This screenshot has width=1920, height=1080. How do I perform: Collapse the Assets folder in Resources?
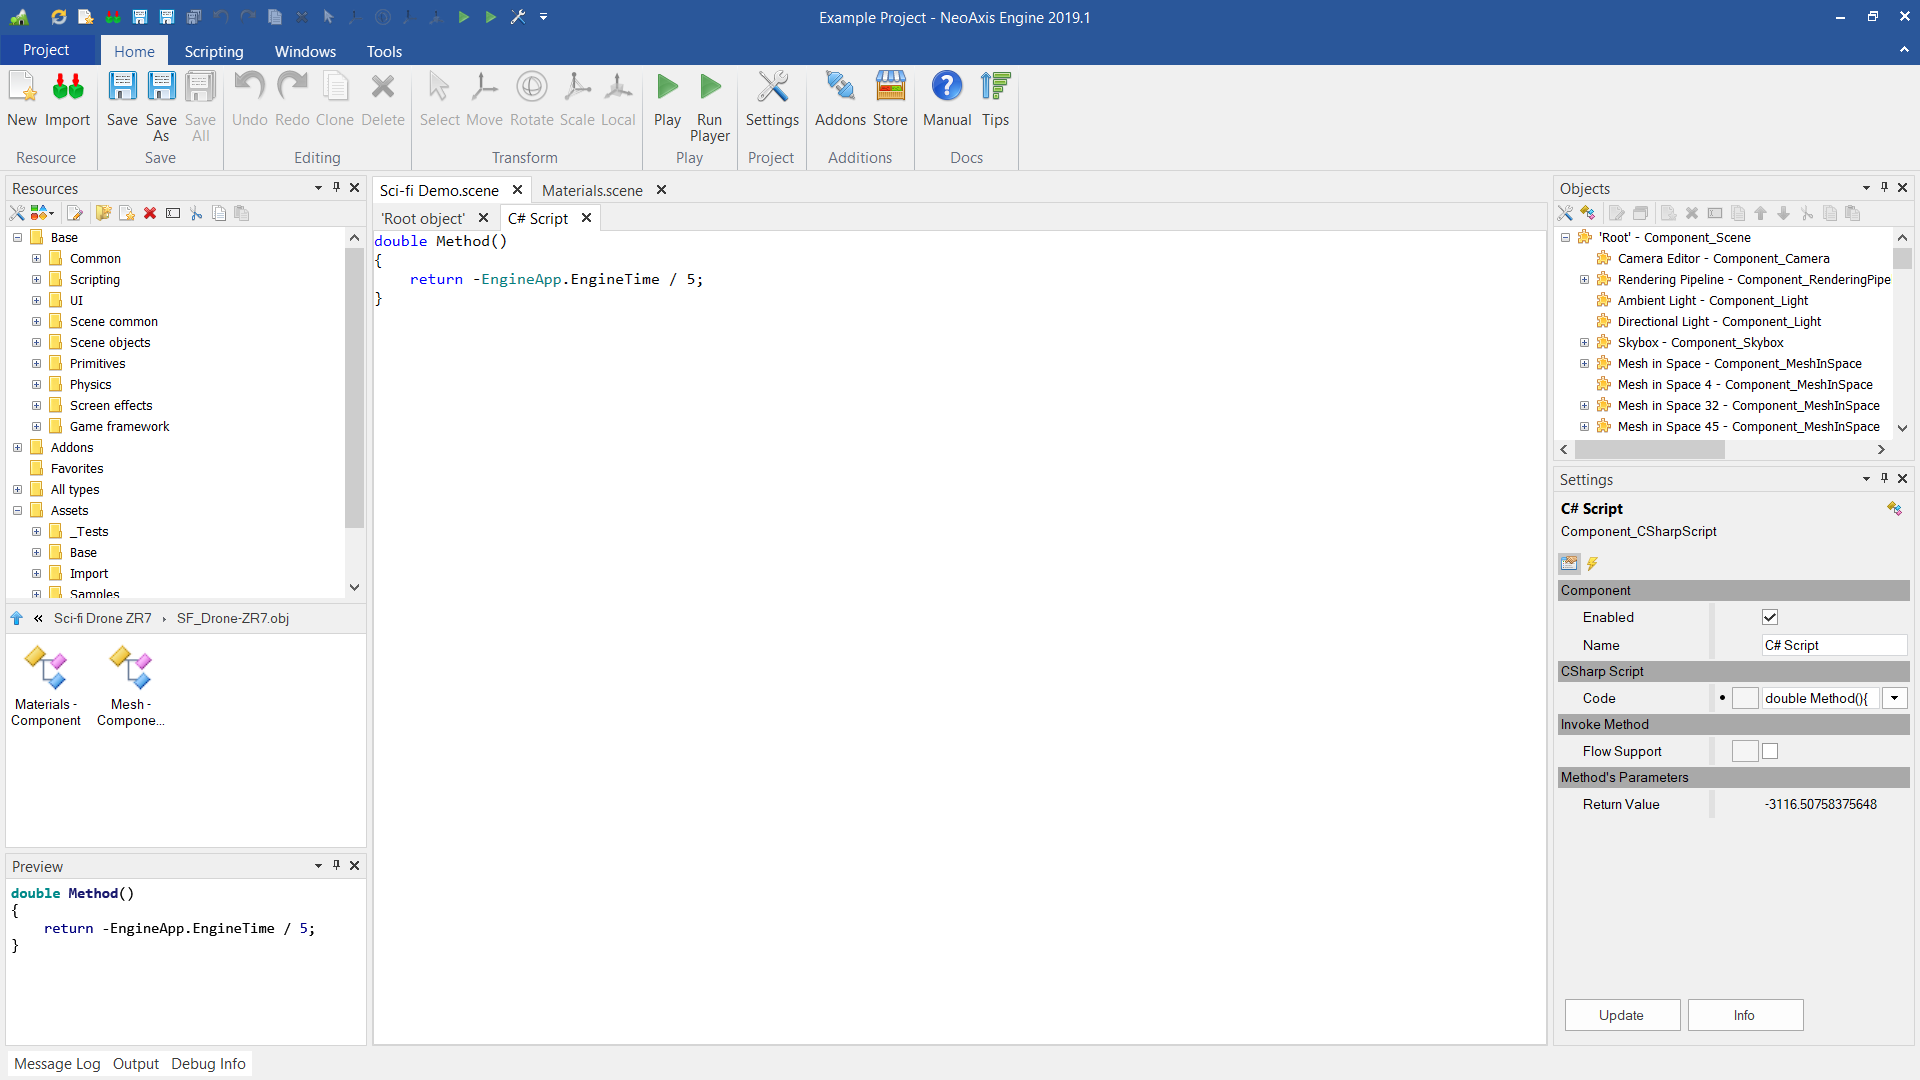tap(16, 510)
